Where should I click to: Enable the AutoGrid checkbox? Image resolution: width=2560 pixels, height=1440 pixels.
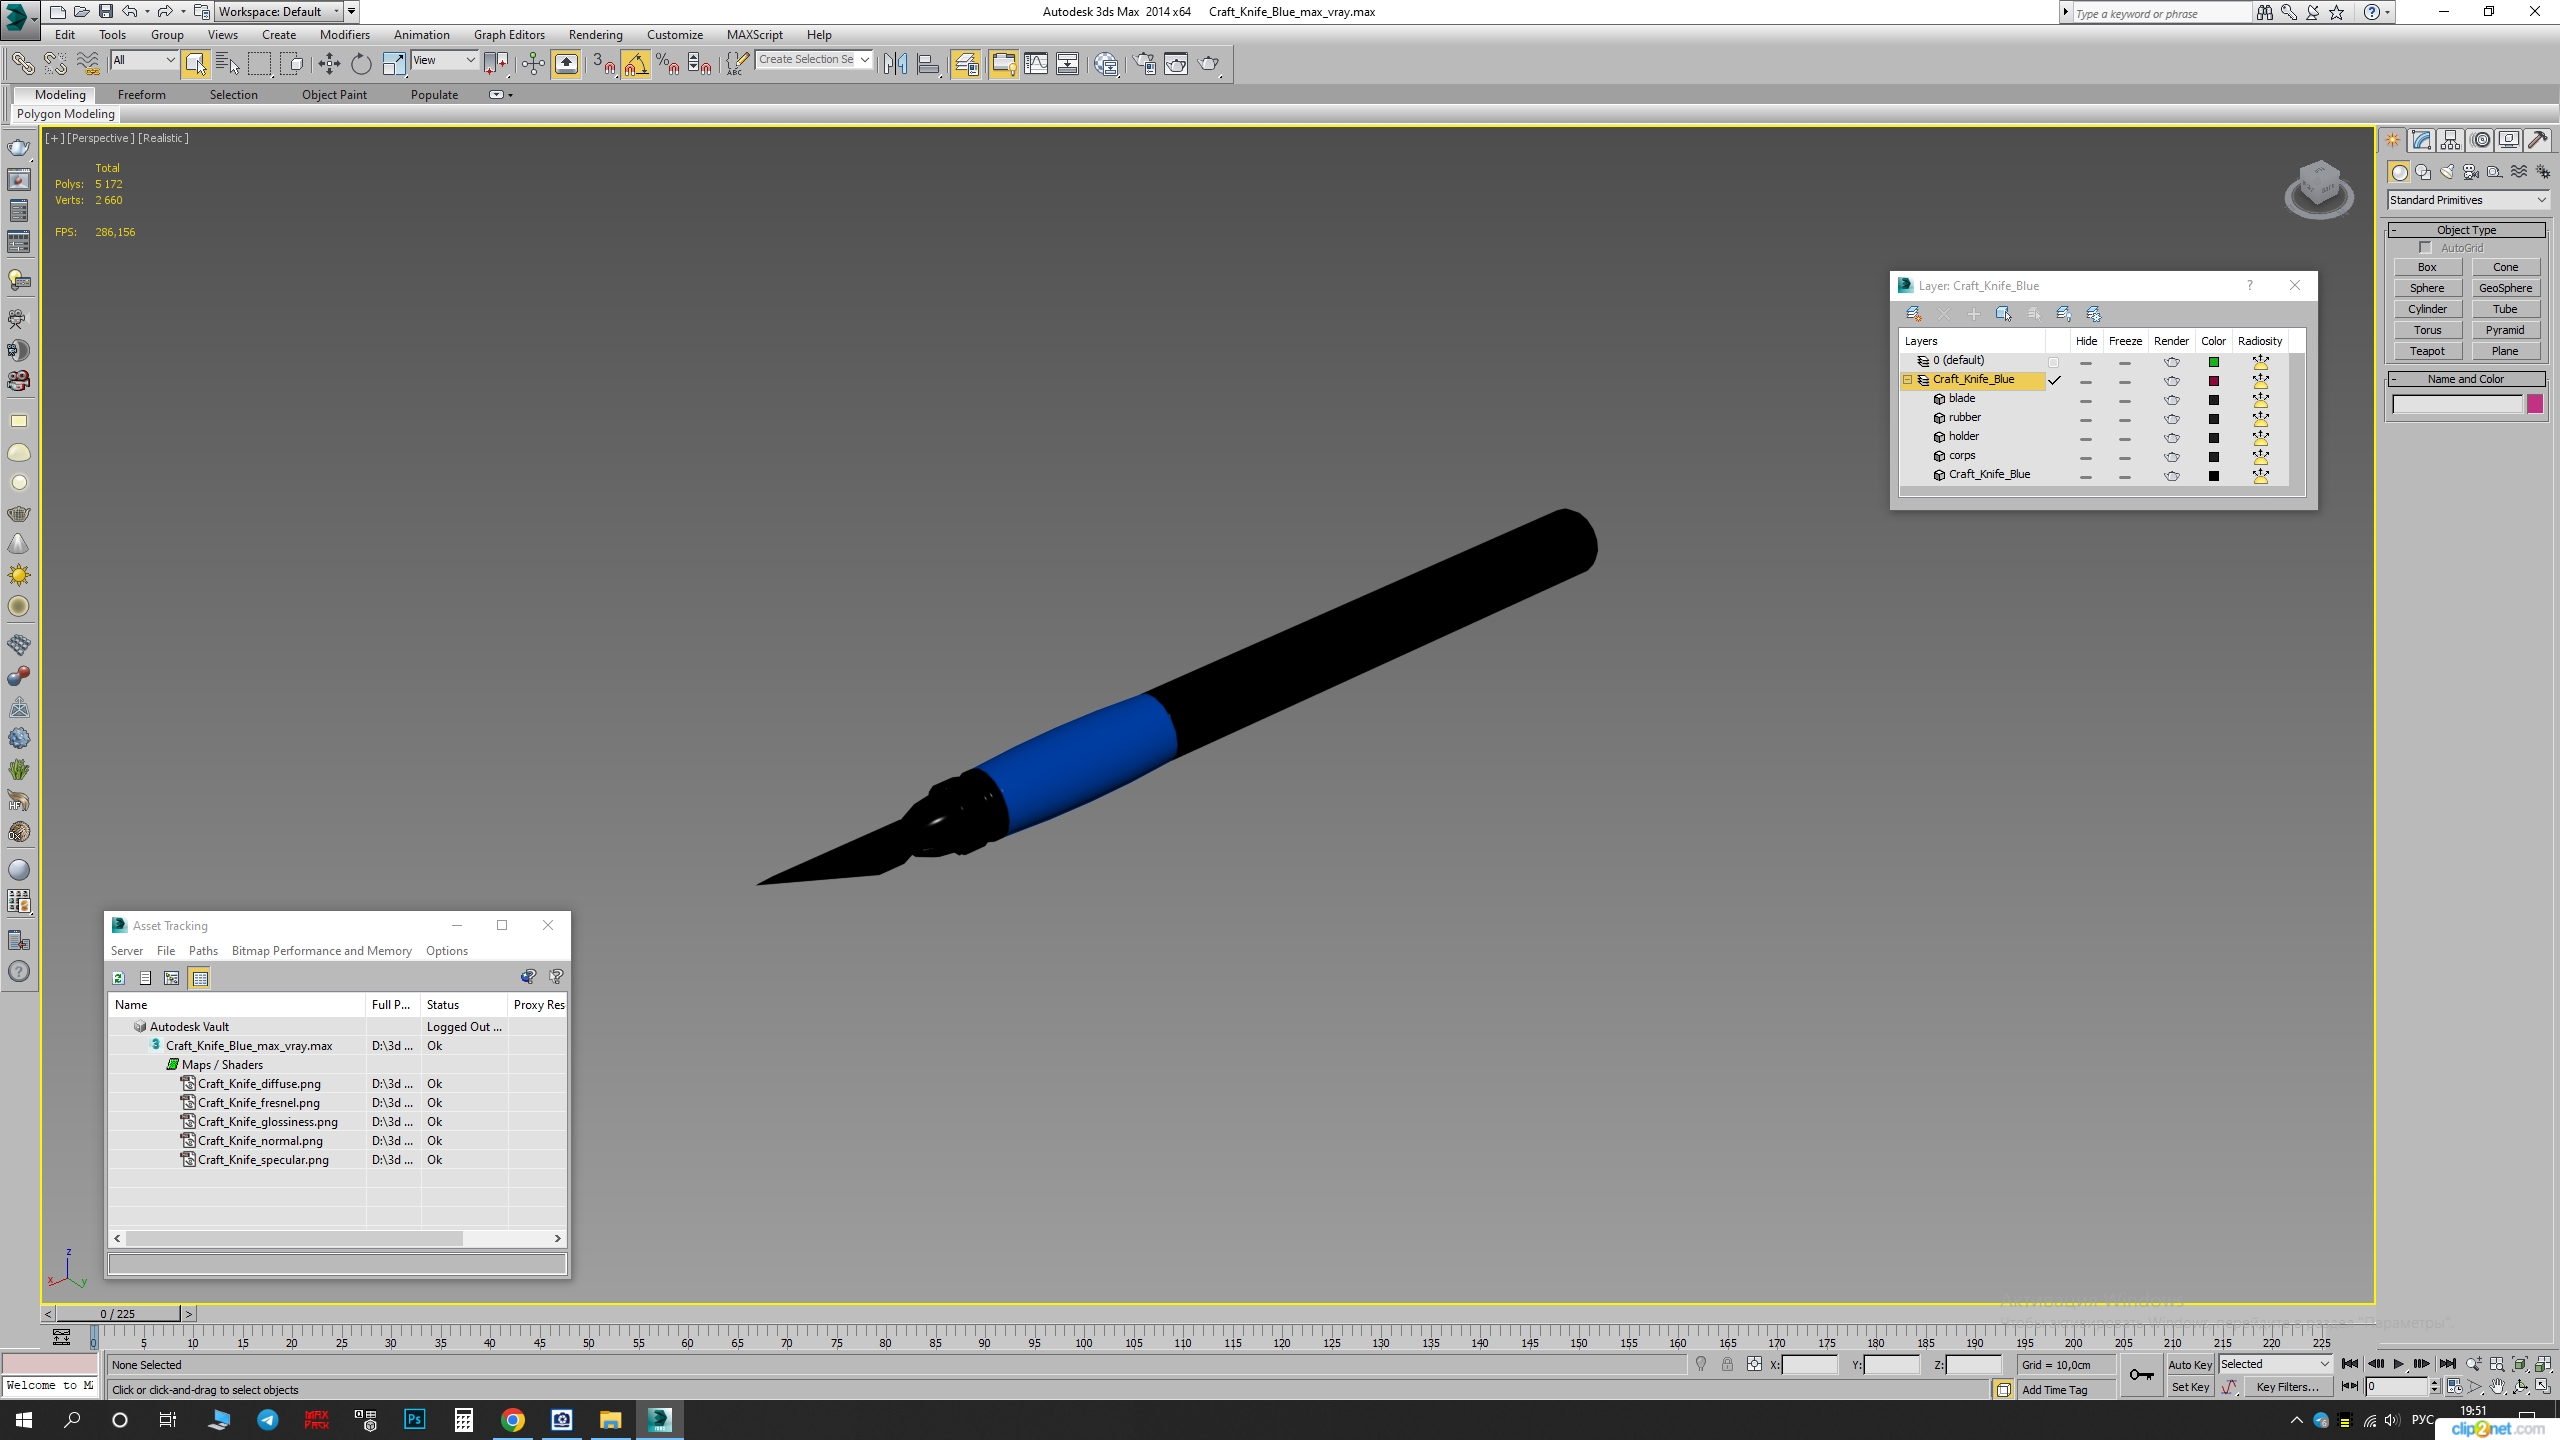pyautogui.click(x=2425, y=248)
